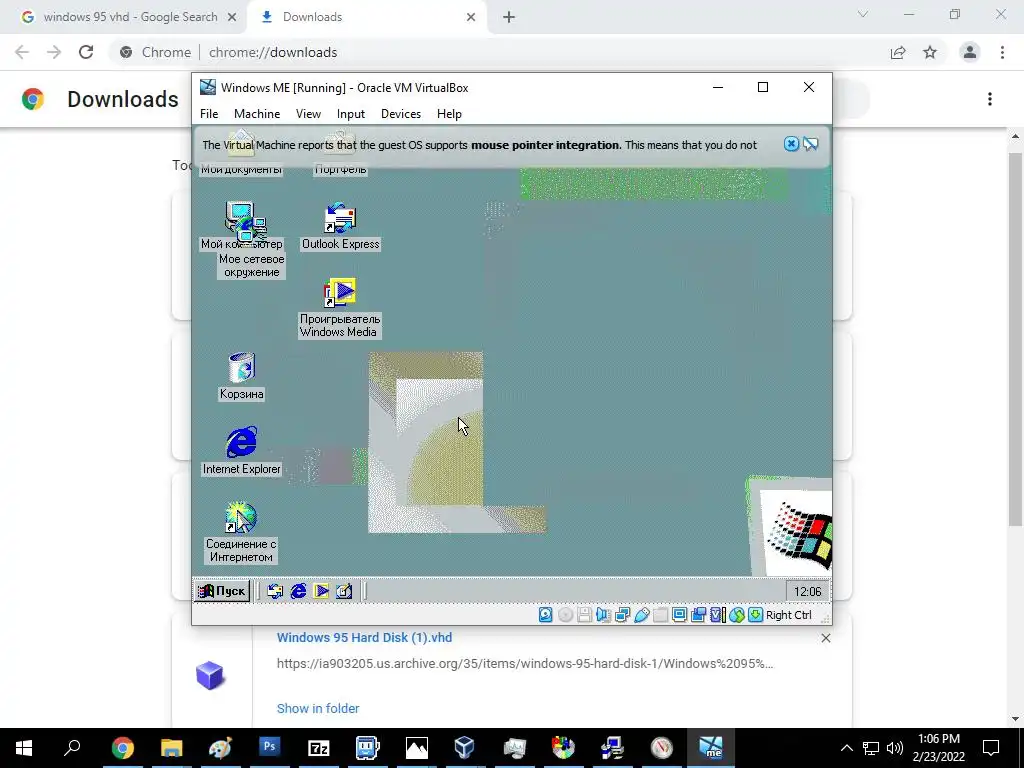Click the Downloads page vertical scrollbar

click(x=1015, y=338)
